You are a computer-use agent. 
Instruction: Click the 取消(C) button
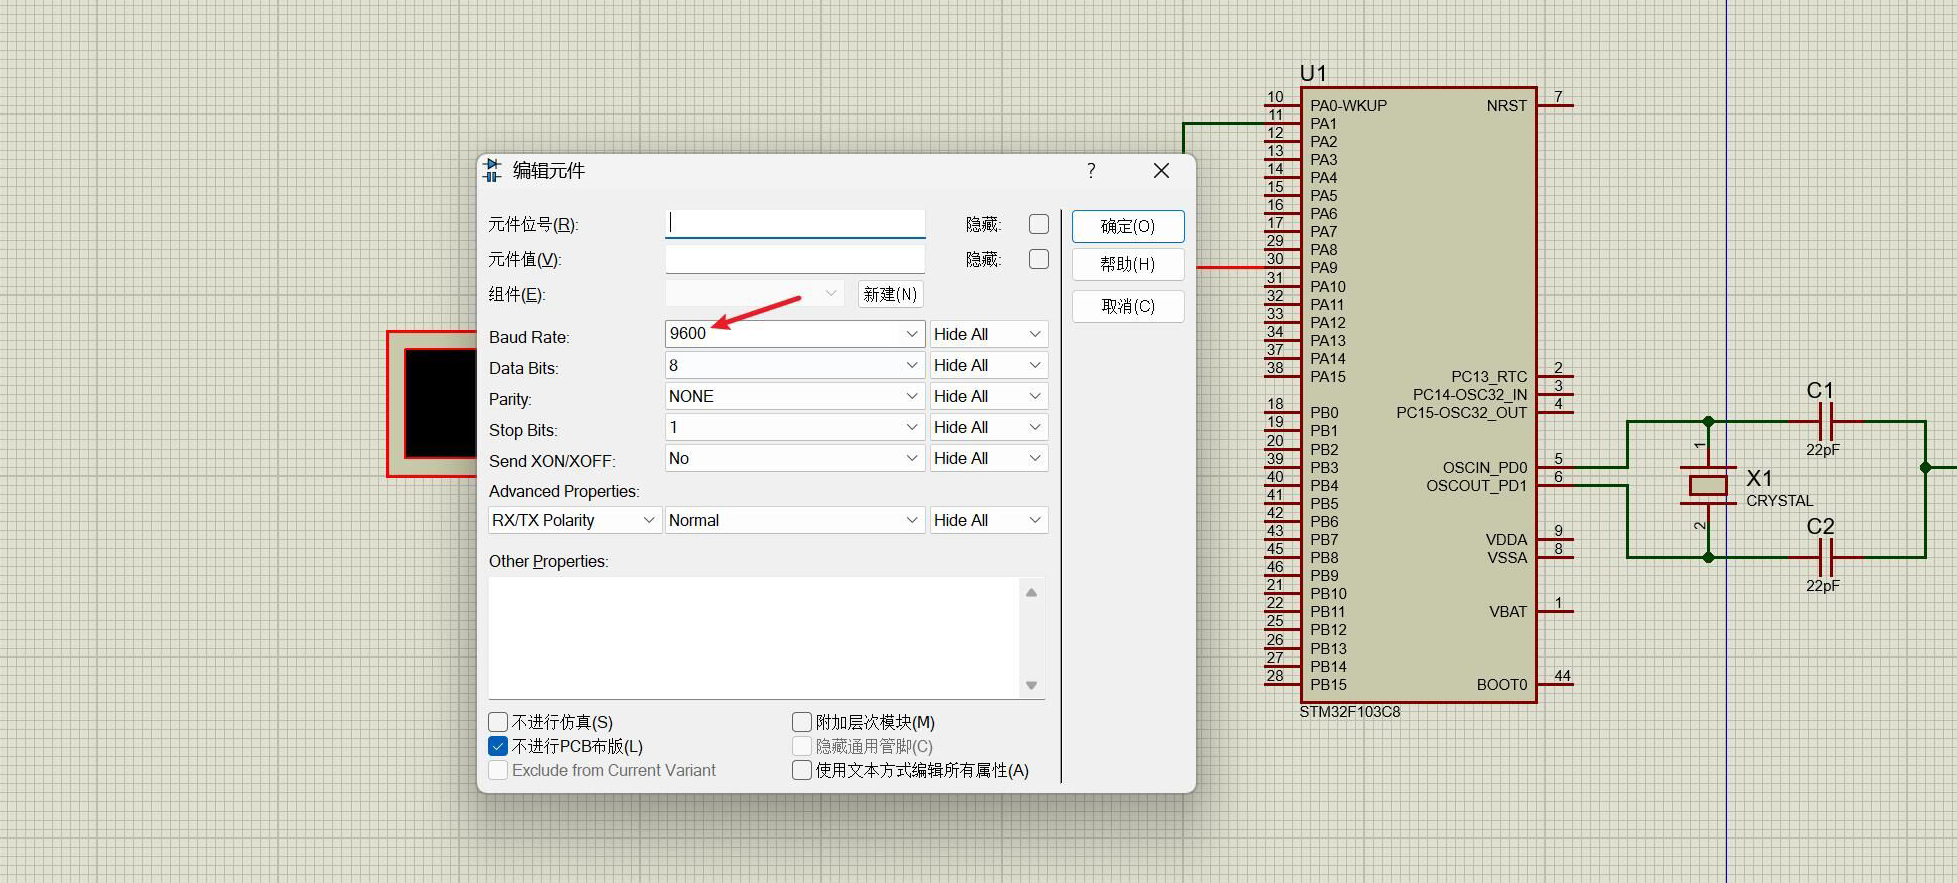(1128, 306)
